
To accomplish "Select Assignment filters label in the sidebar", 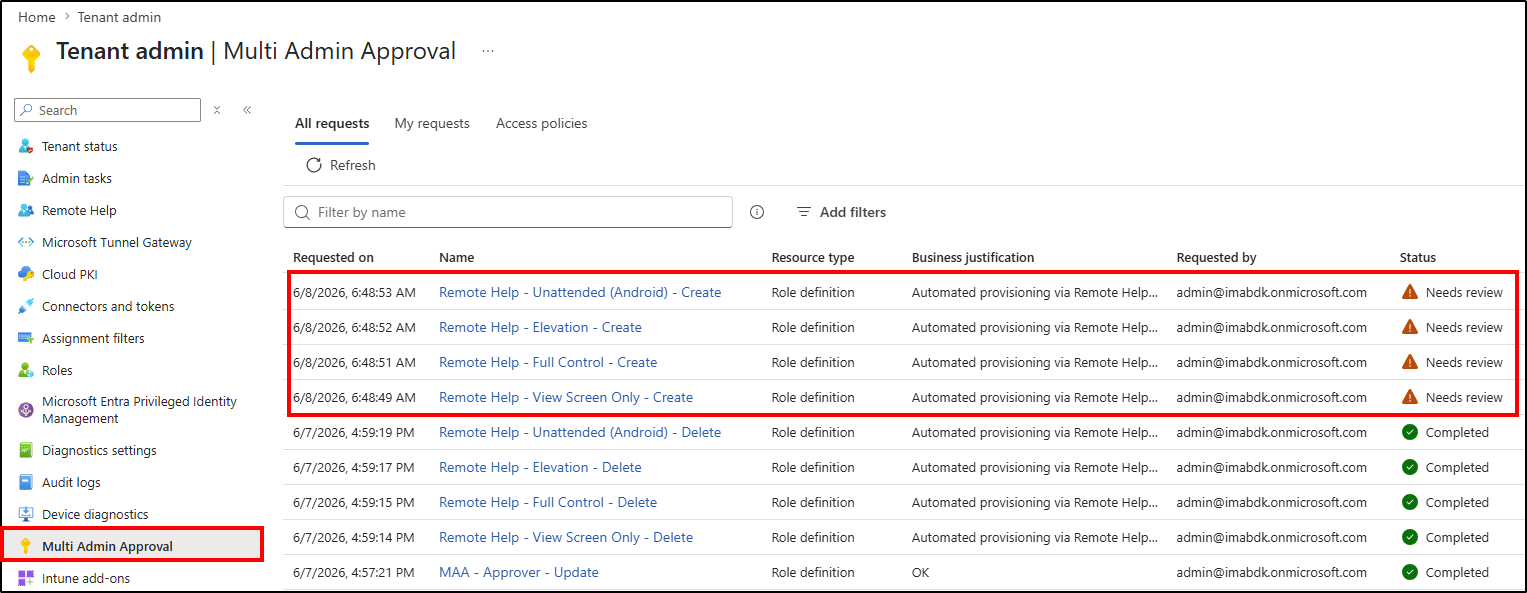I will [93, 338].
